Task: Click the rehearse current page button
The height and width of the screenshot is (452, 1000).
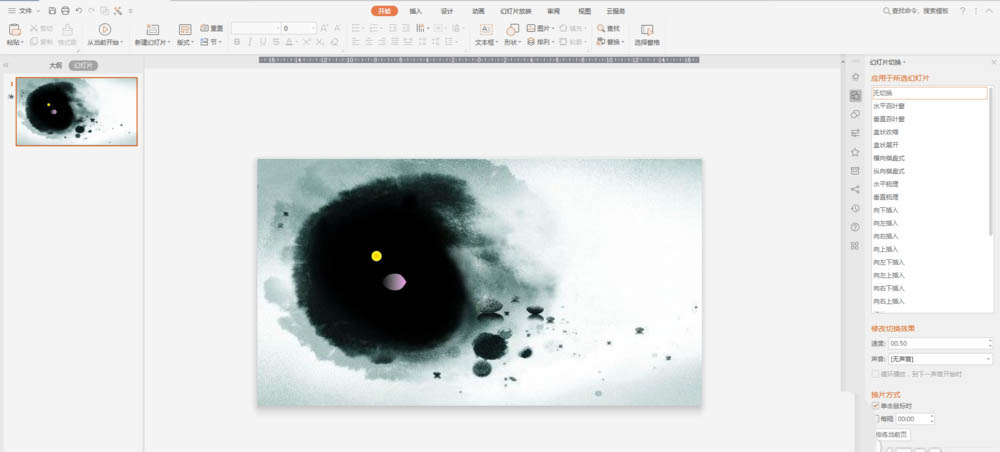Action: pyautogui.click(x=892, y=435)
